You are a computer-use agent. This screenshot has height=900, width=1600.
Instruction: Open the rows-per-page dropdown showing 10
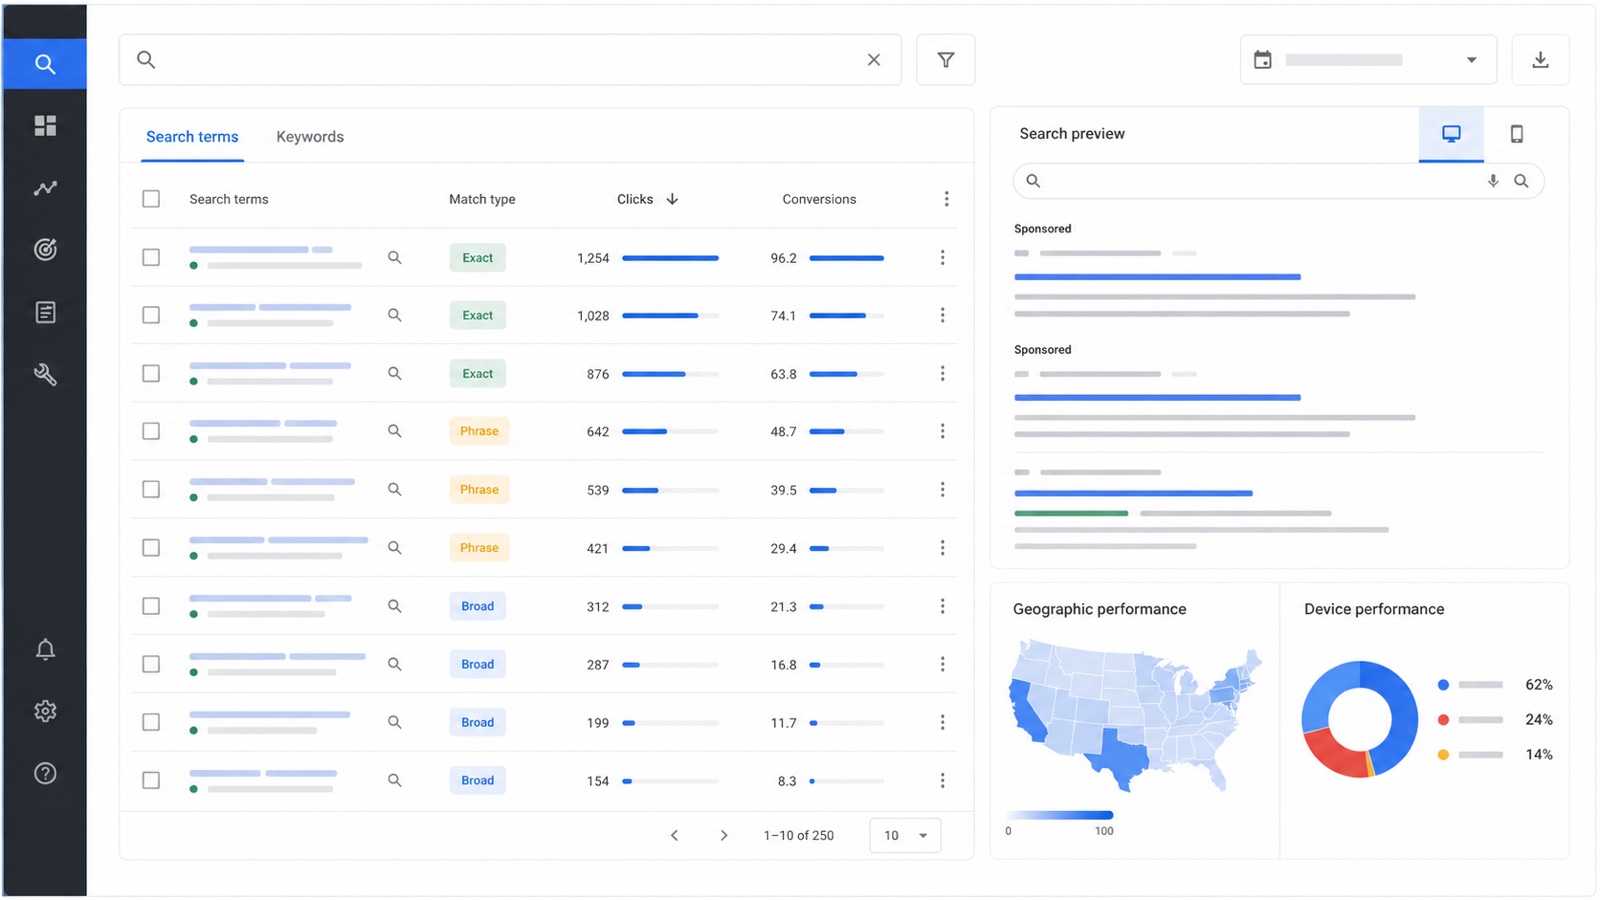coord(905,835)
